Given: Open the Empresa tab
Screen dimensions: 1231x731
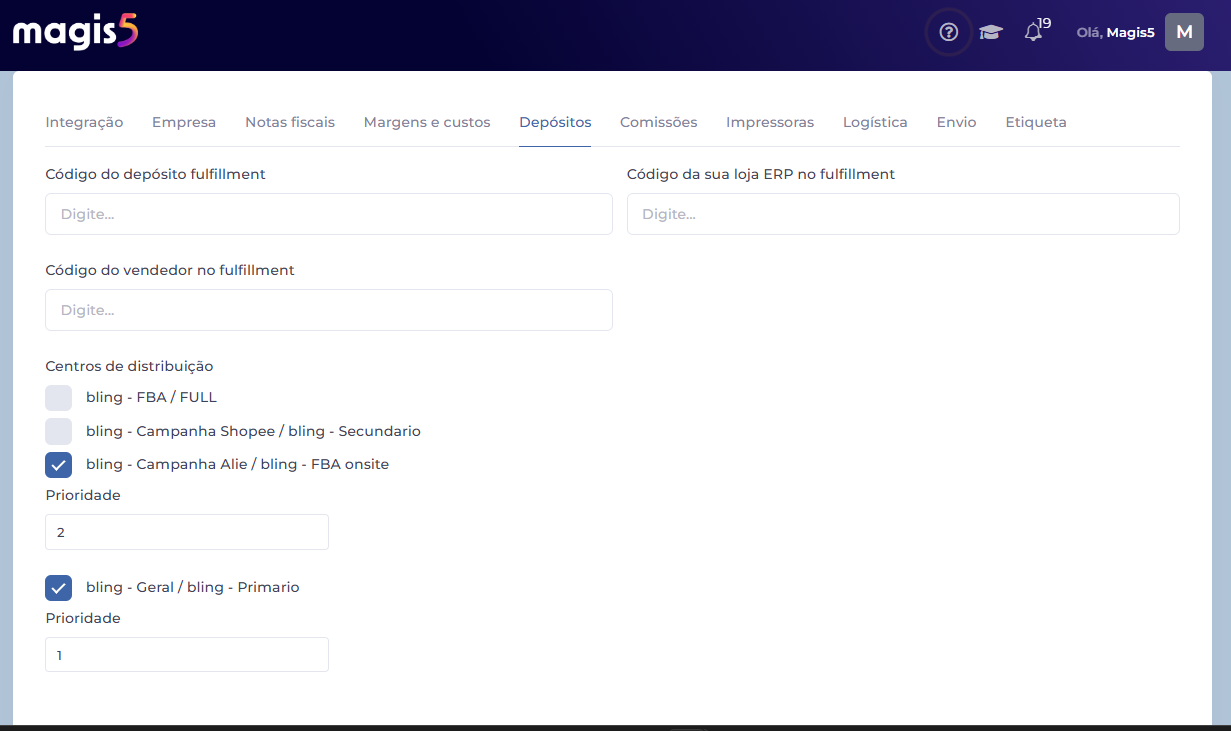Looking at the screenshot, I should coord(184,122).
